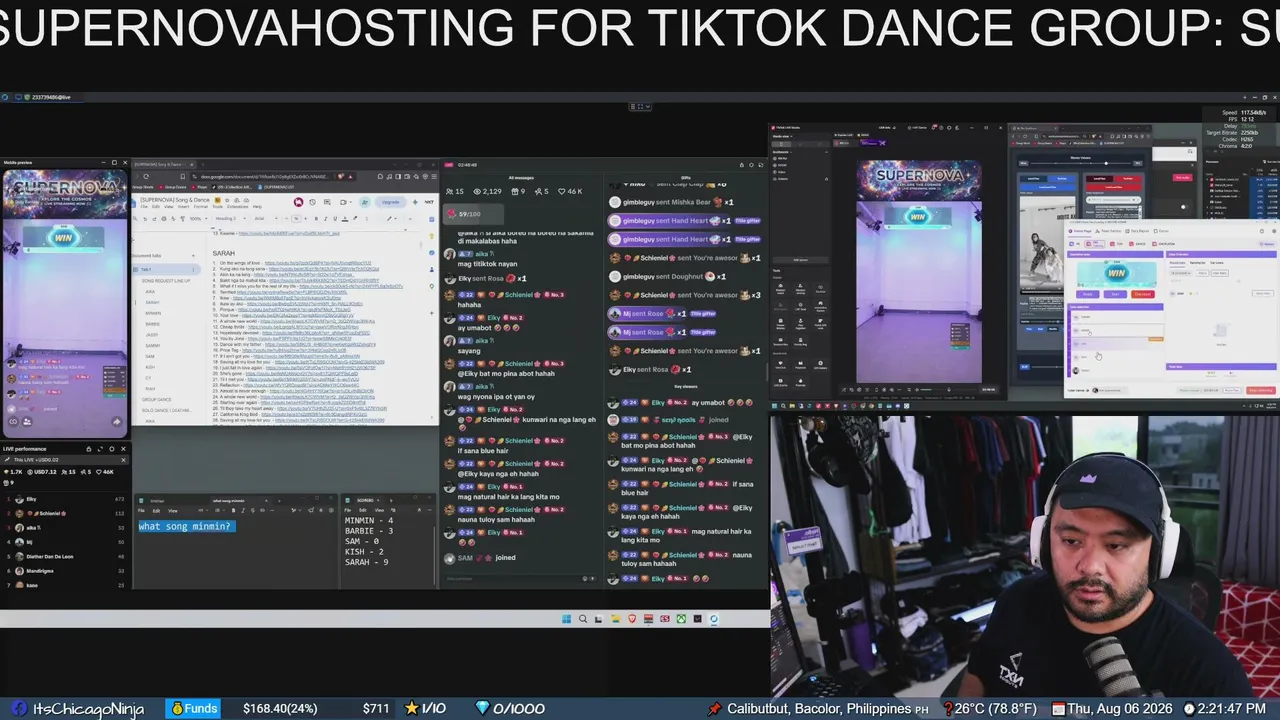Open the Windows Start button on captured taskbar

pyautogui.click(x=566, y=619)
